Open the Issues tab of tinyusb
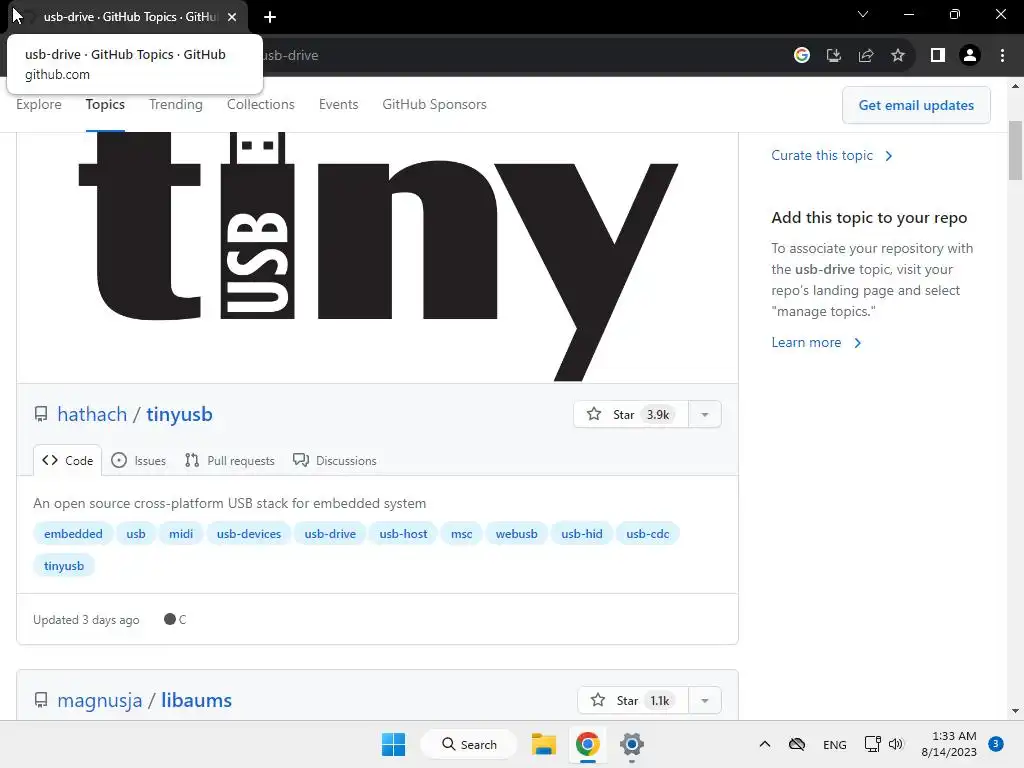The width and height of the screenshot is (1024, 768). tap(138, 460)
